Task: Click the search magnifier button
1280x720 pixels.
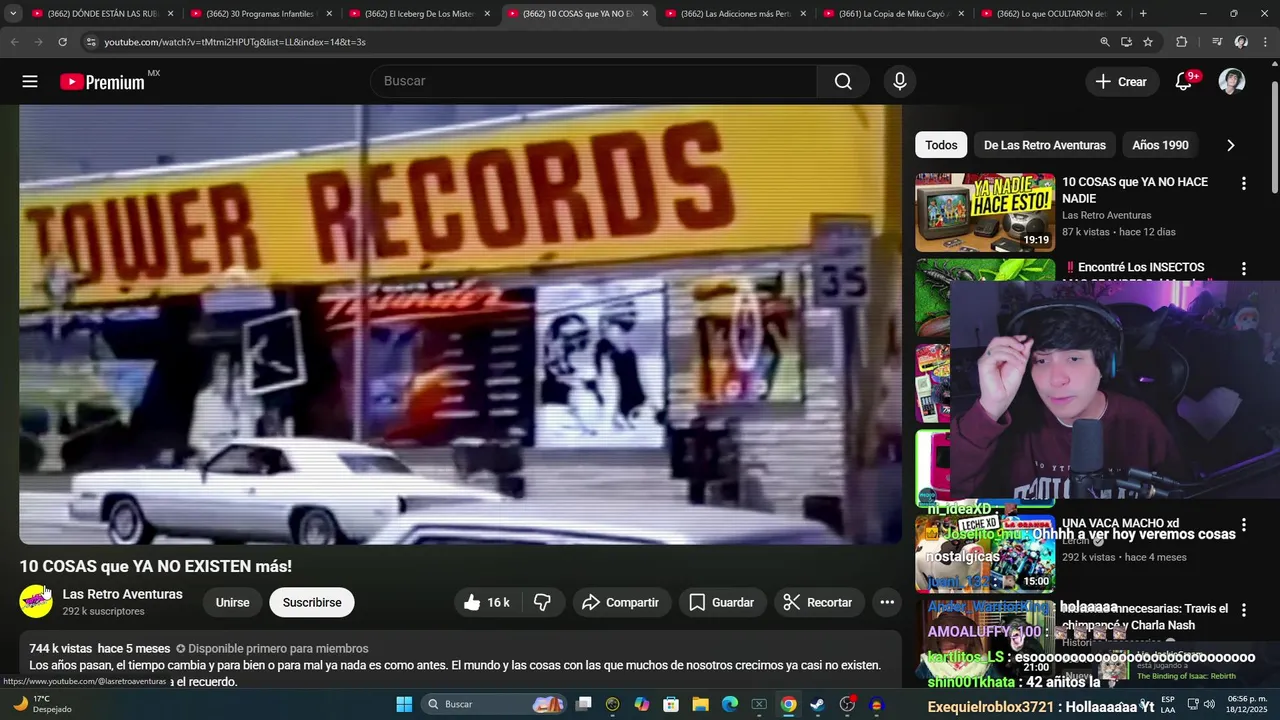Action: point(843,81)
